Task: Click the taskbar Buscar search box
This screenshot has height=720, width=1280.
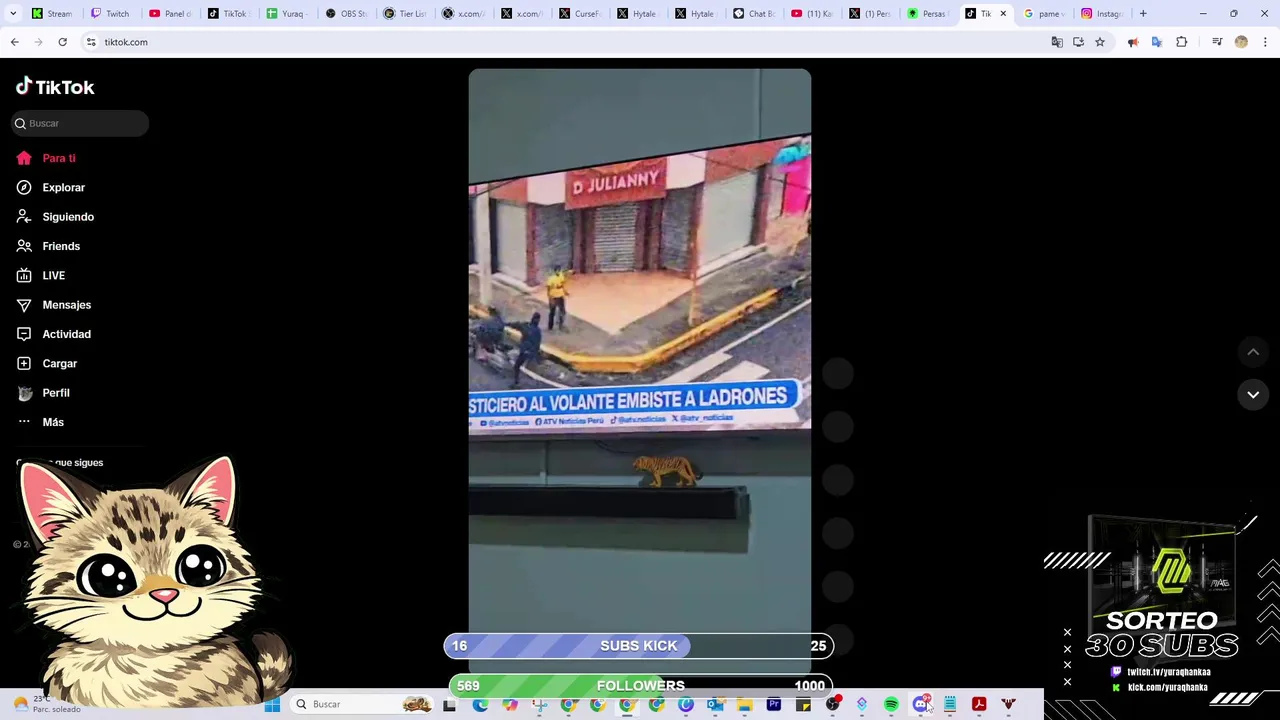Action: [x=362, y=704]
